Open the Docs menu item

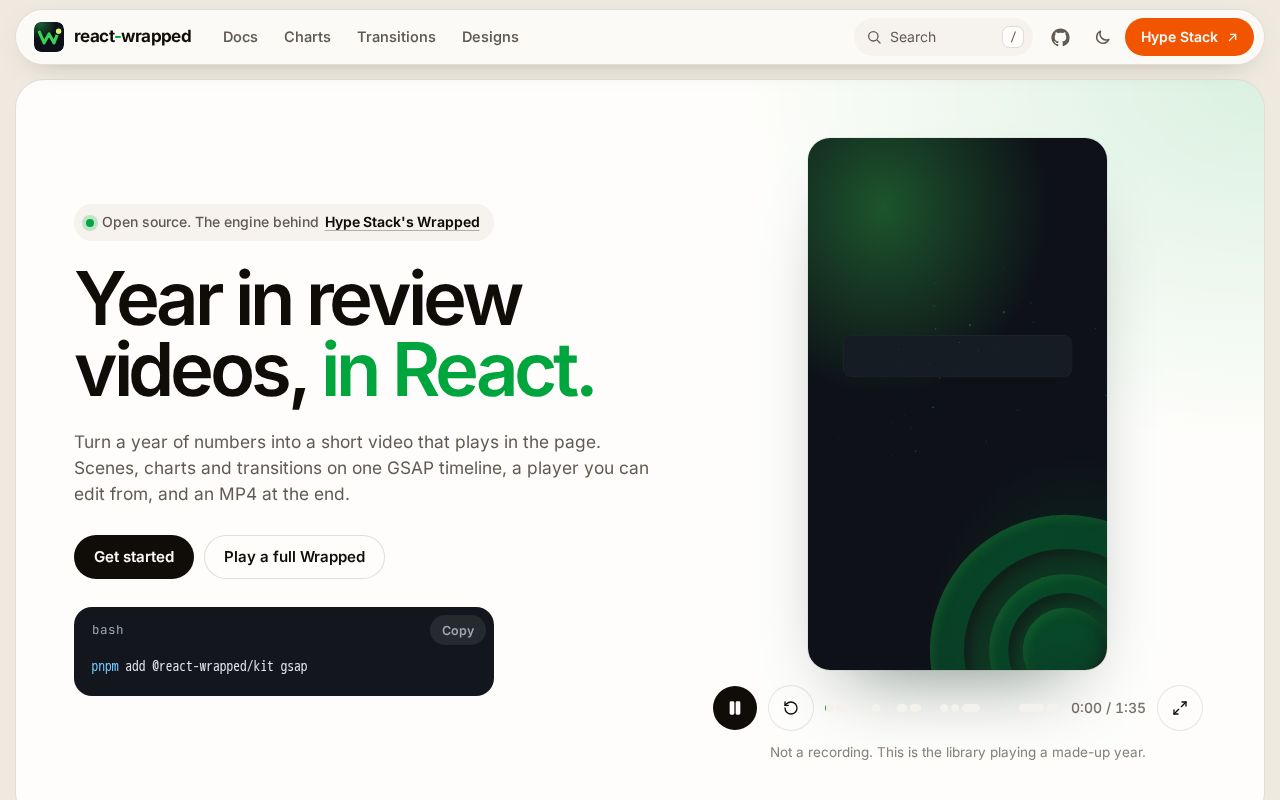(240, 37)
